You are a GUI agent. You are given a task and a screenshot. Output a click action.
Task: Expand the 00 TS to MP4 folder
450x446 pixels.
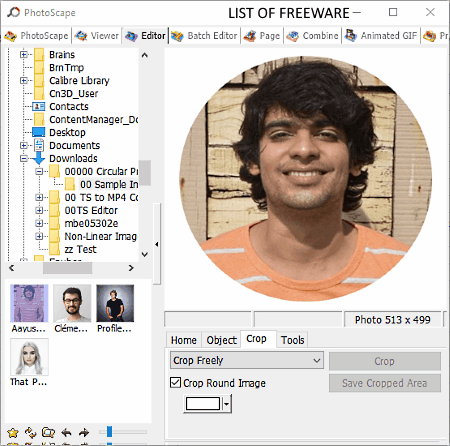pyautogui.click(x=39, y=197)
